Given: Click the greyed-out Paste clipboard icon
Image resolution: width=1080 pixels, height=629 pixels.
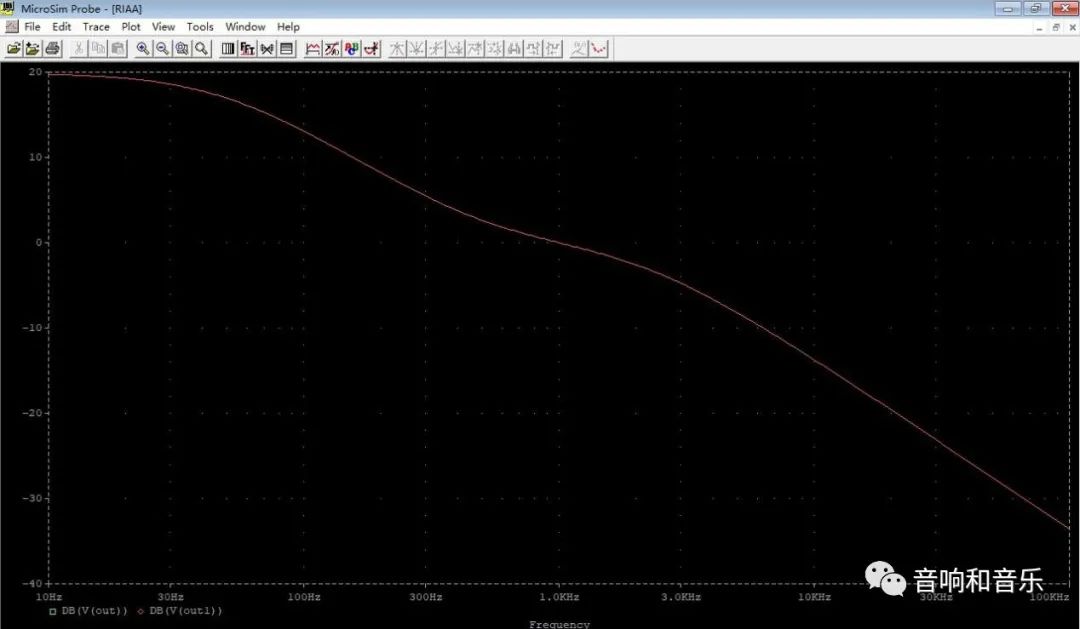Looking at the screenshot, I should coord(118,48).
